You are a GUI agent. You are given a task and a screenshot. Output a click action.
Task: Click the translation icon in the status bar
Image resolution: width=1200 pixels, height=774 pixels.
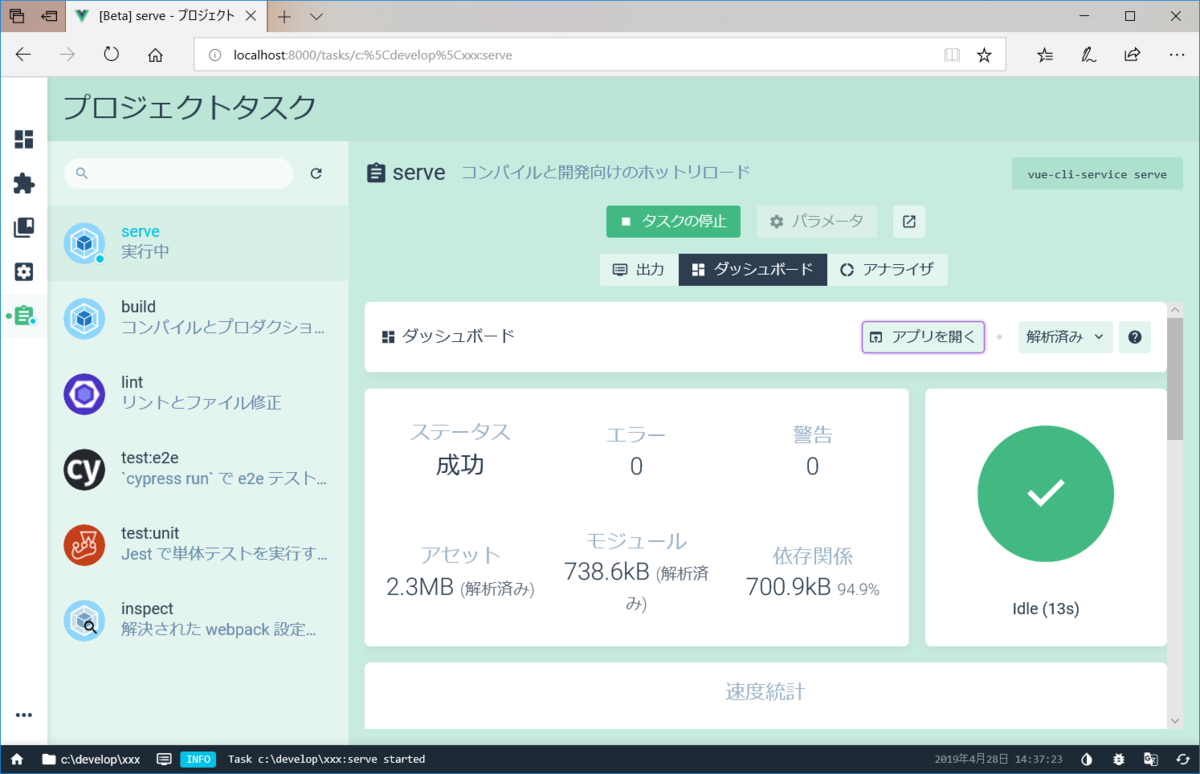click(1152, 759)
